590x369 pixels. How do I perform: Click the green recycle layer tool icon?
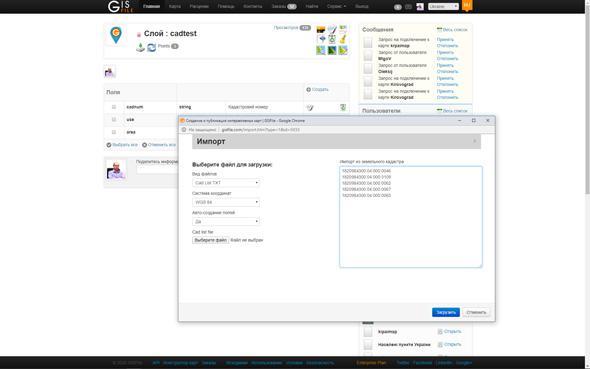coord(332,39)
